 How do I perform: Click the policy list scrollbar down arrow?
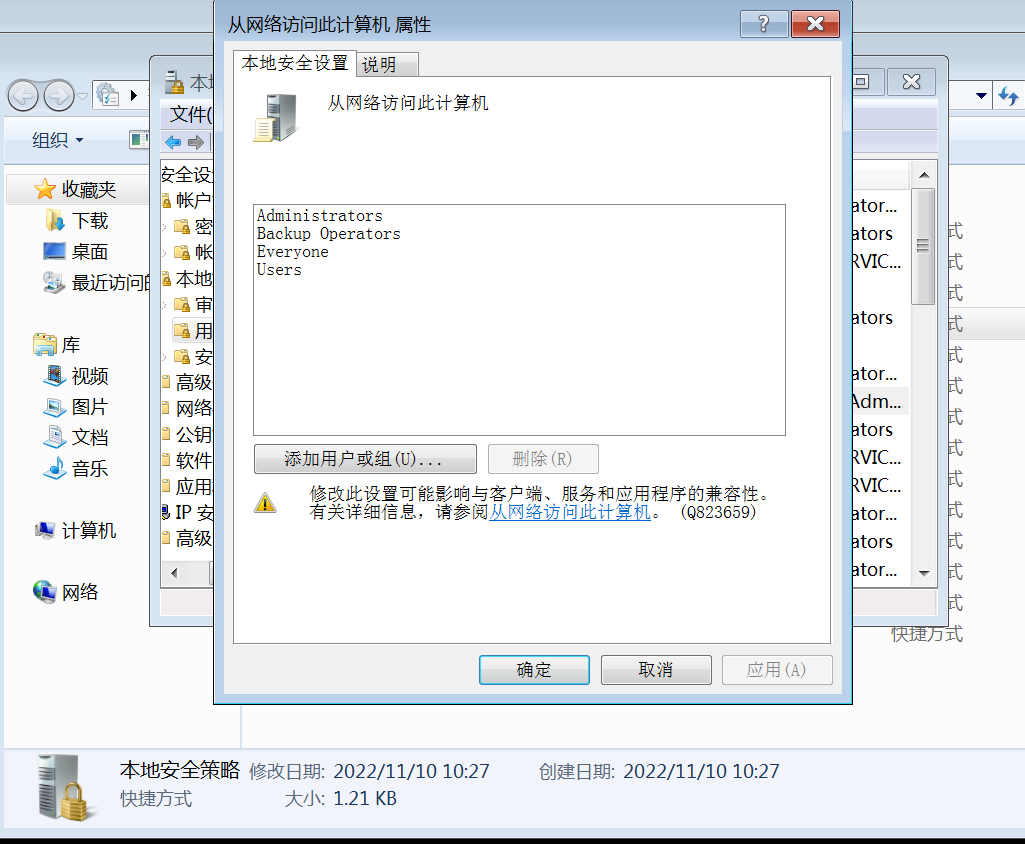coord(924,573)
